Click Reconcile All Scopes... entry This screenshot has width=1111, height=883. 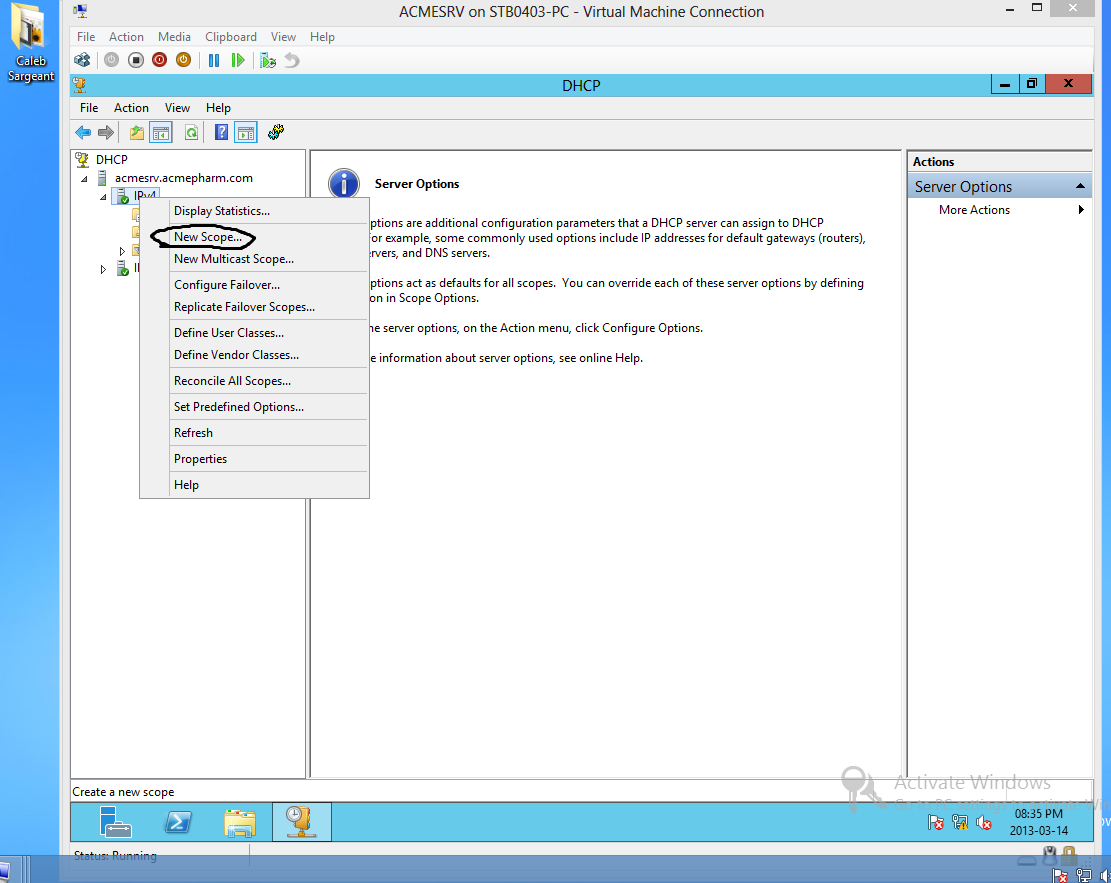coord(232,381)
